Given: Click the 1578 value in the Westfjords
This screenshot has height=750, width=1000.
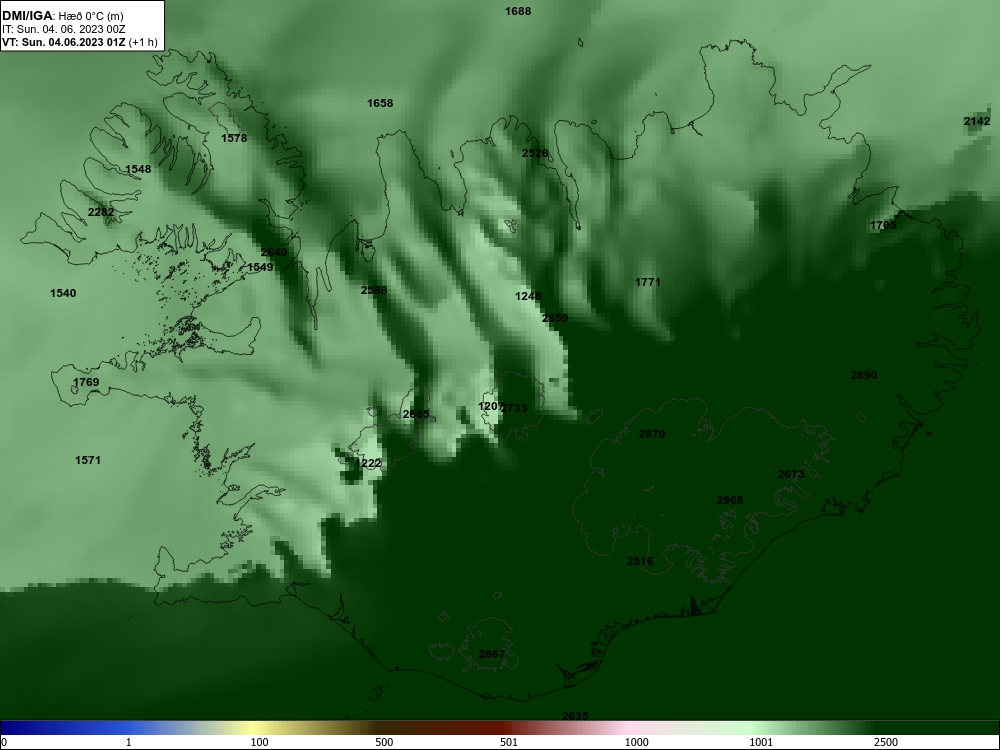Looking at the screenshot, I should click(x=234, y=138).
